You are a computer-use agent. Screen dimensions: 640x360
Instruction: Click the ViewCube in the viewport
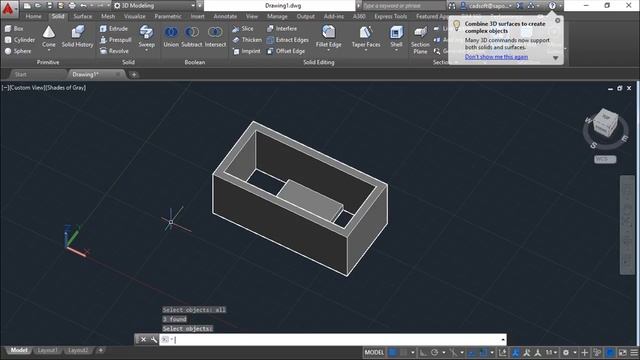[605, 124]
